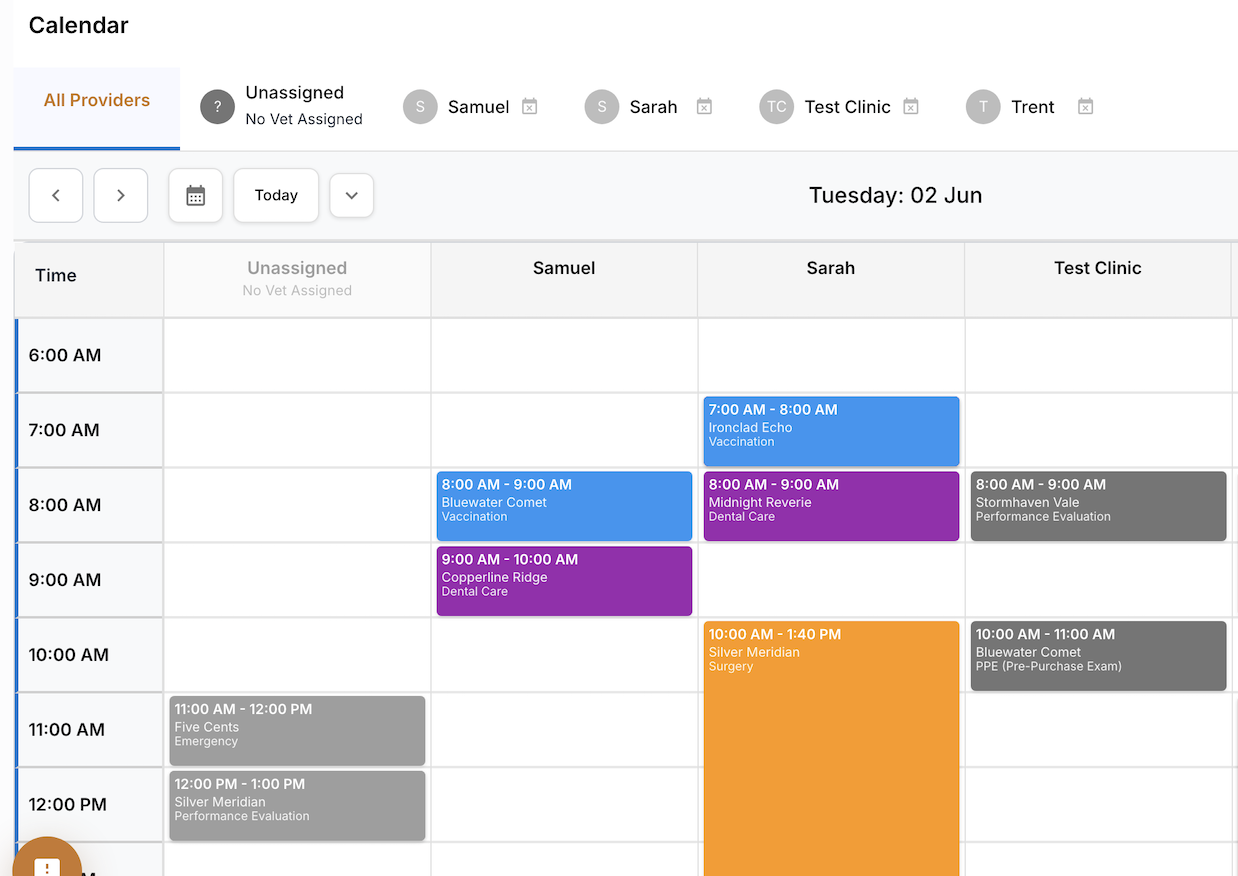Image resolution: width=1238 pixels, height=876 pixels.
Task: Open Midnight Reverie Dental Care appointment
Action: click(831, 506)
